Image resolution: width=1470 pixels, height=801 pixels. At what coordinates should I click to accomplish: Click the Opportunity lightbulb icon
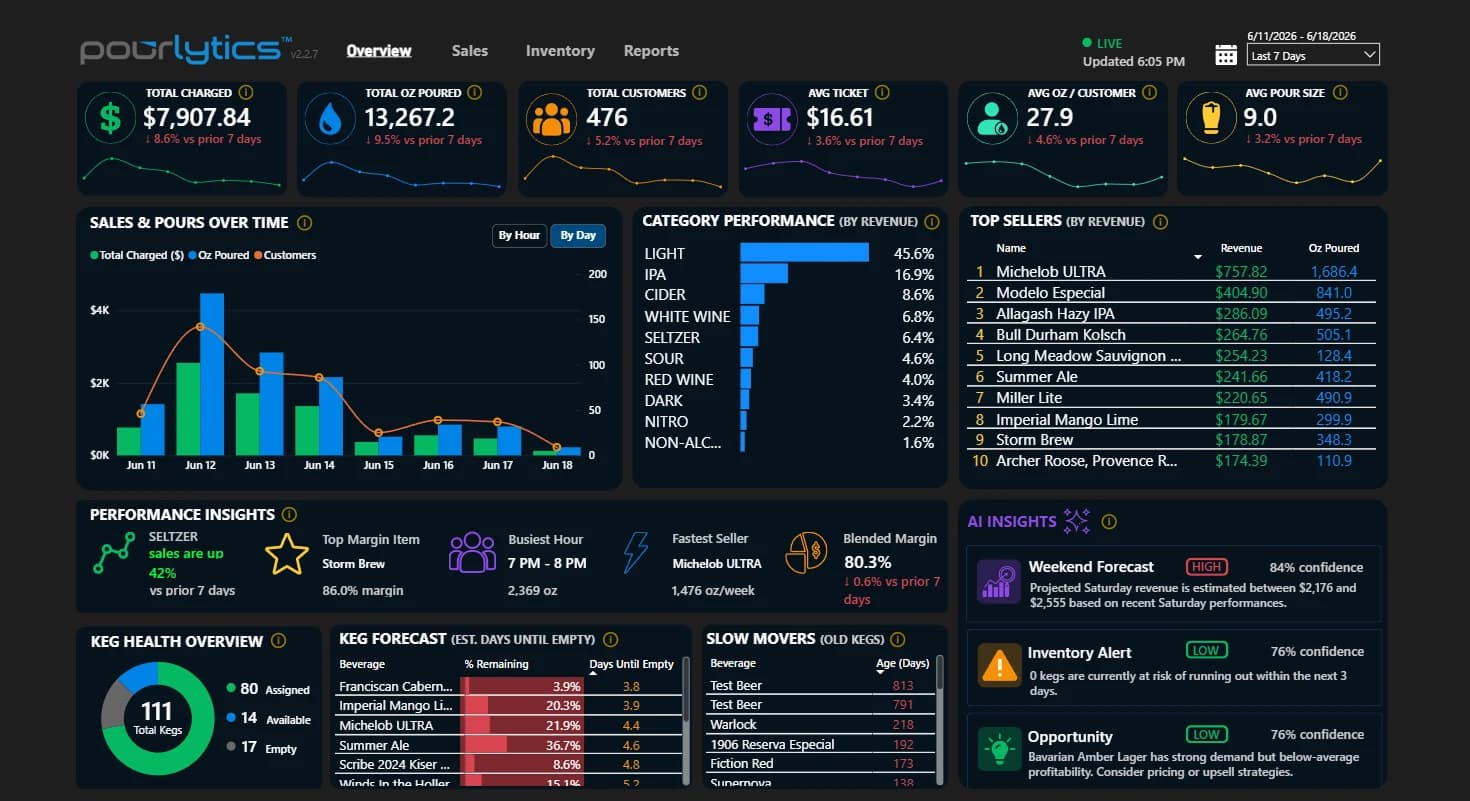tap(999, 749)
